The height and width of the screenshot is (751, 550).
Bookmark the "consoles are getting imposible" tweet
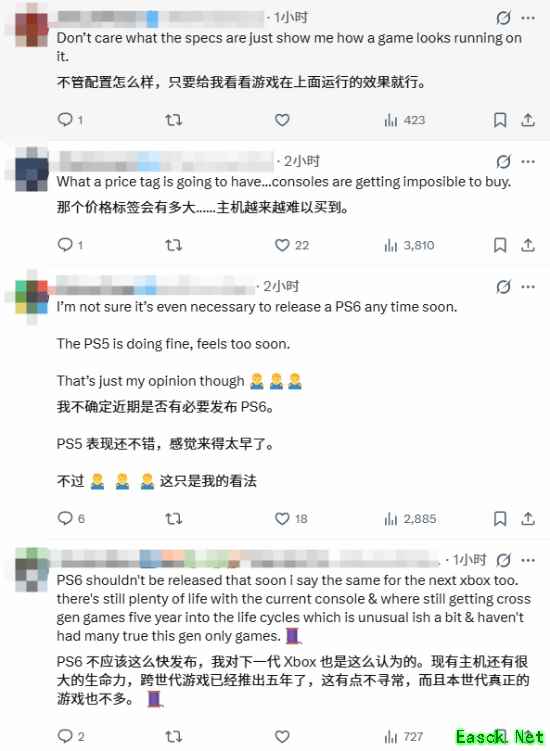(x=500, y=245)
